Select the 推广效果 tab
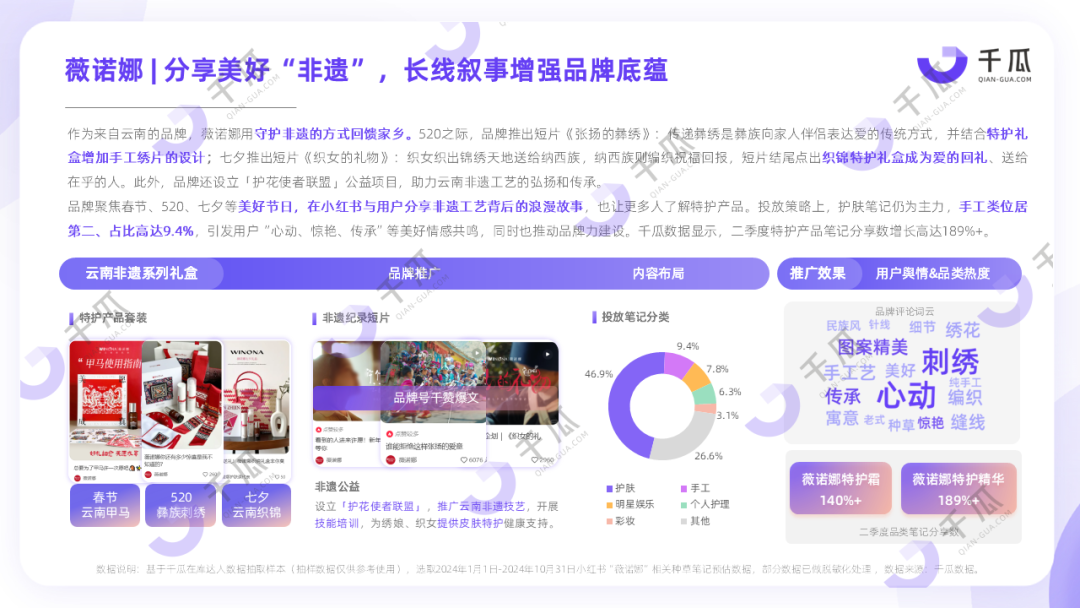The width and height of the screenshot is (1080, 608). click(x=818, y=273)
